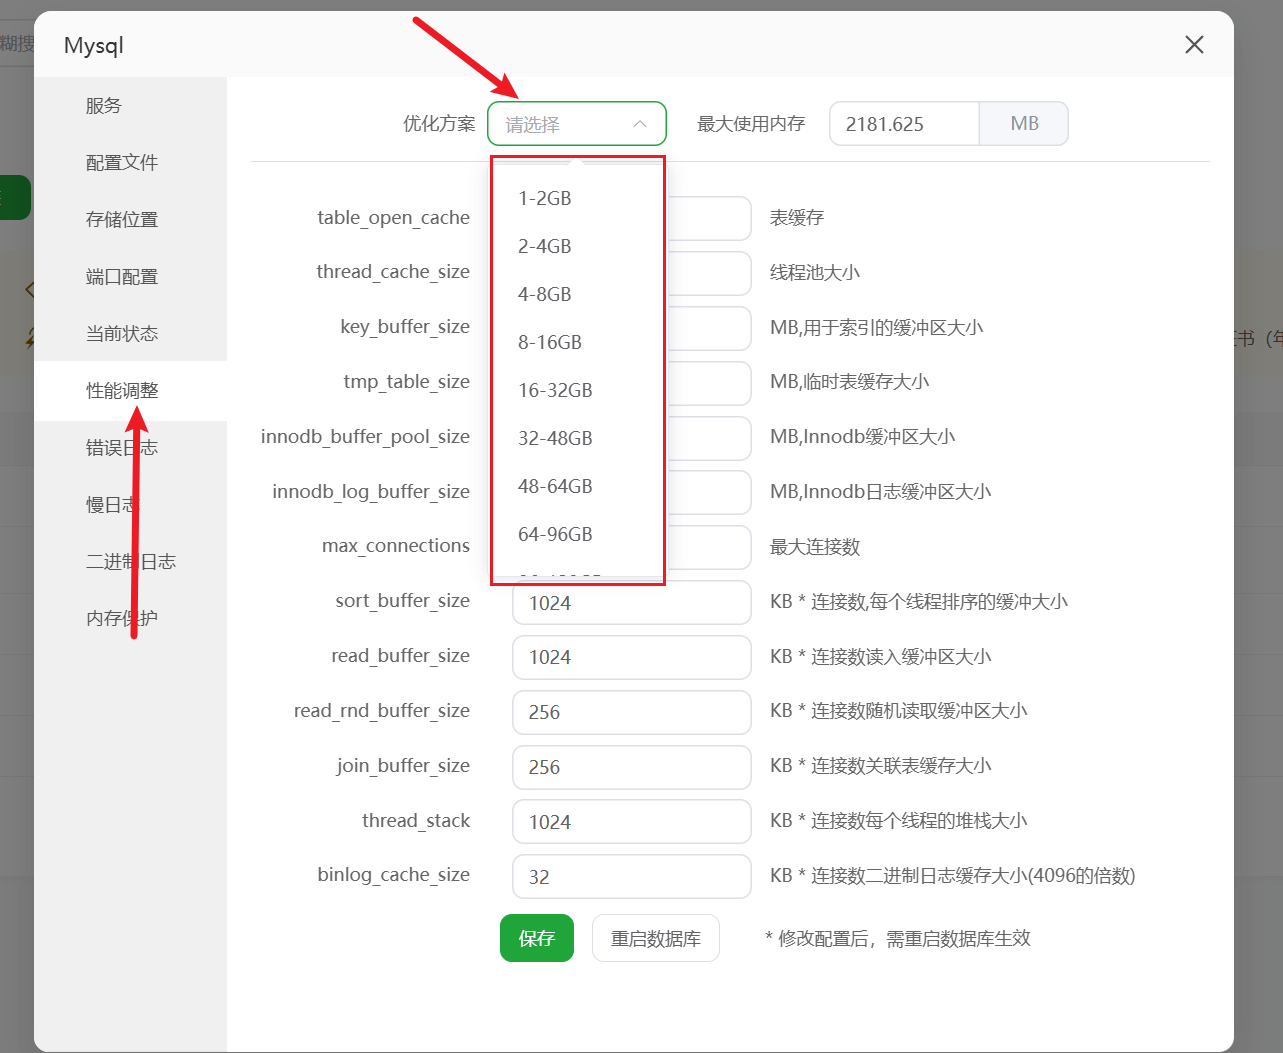Viewport: 1283px width, 1053px height.
Task: Edit the binlog_cache_size field
Action: pos(630,877)
